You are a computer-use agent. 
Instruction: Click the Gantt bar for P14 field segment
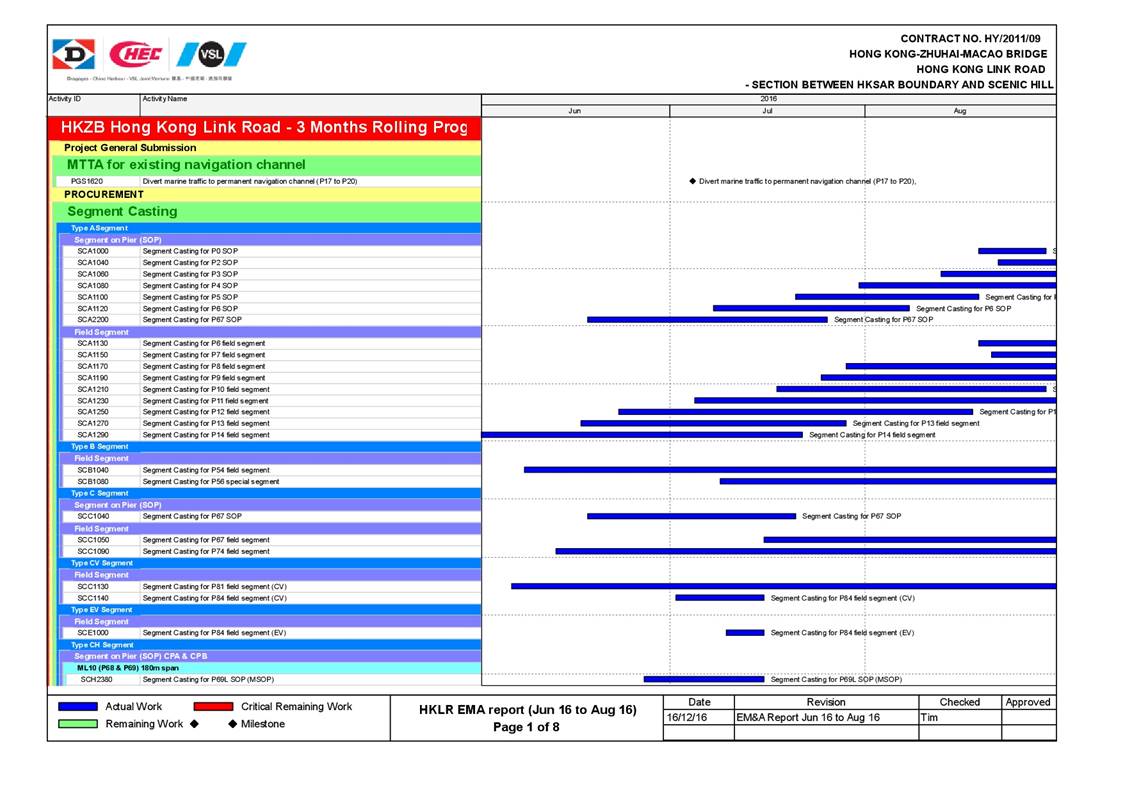coord(642,435)
